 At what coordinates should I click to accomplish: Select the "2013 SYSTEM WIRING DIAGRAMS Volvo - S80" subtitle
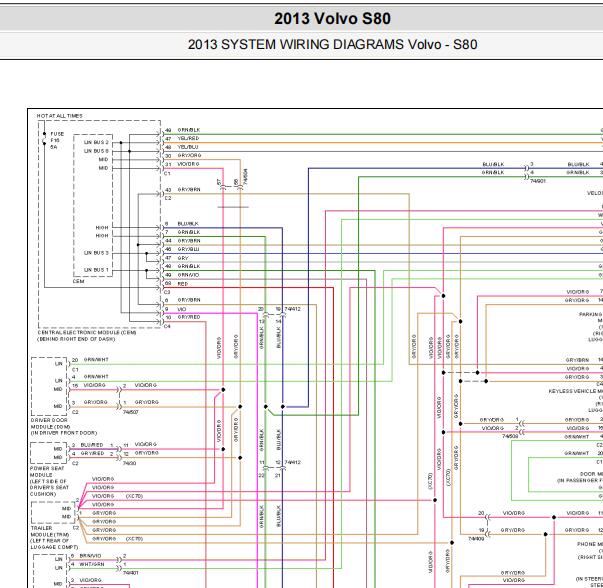coord(332,45)
